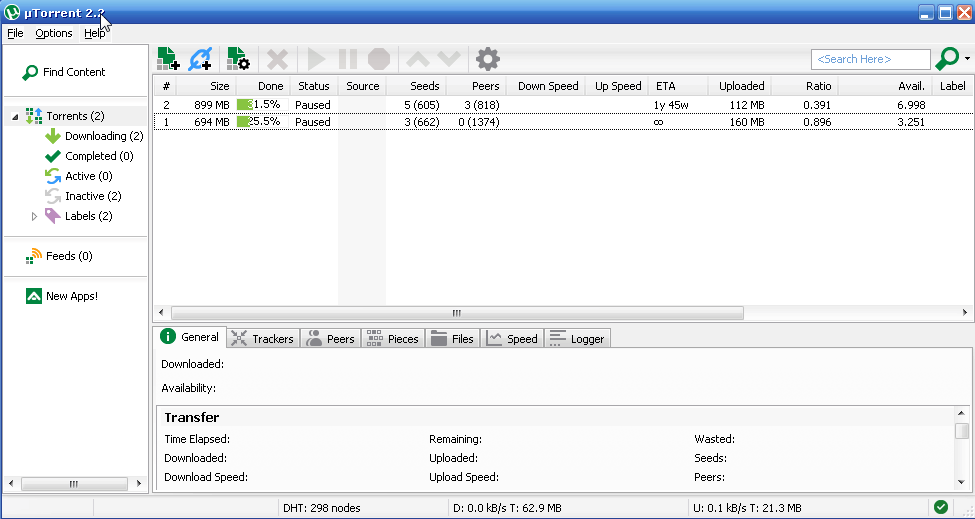Click the details pane scroll-up arrow
Image resolution: width=975 pixels, height=519 pixels.
961,413
